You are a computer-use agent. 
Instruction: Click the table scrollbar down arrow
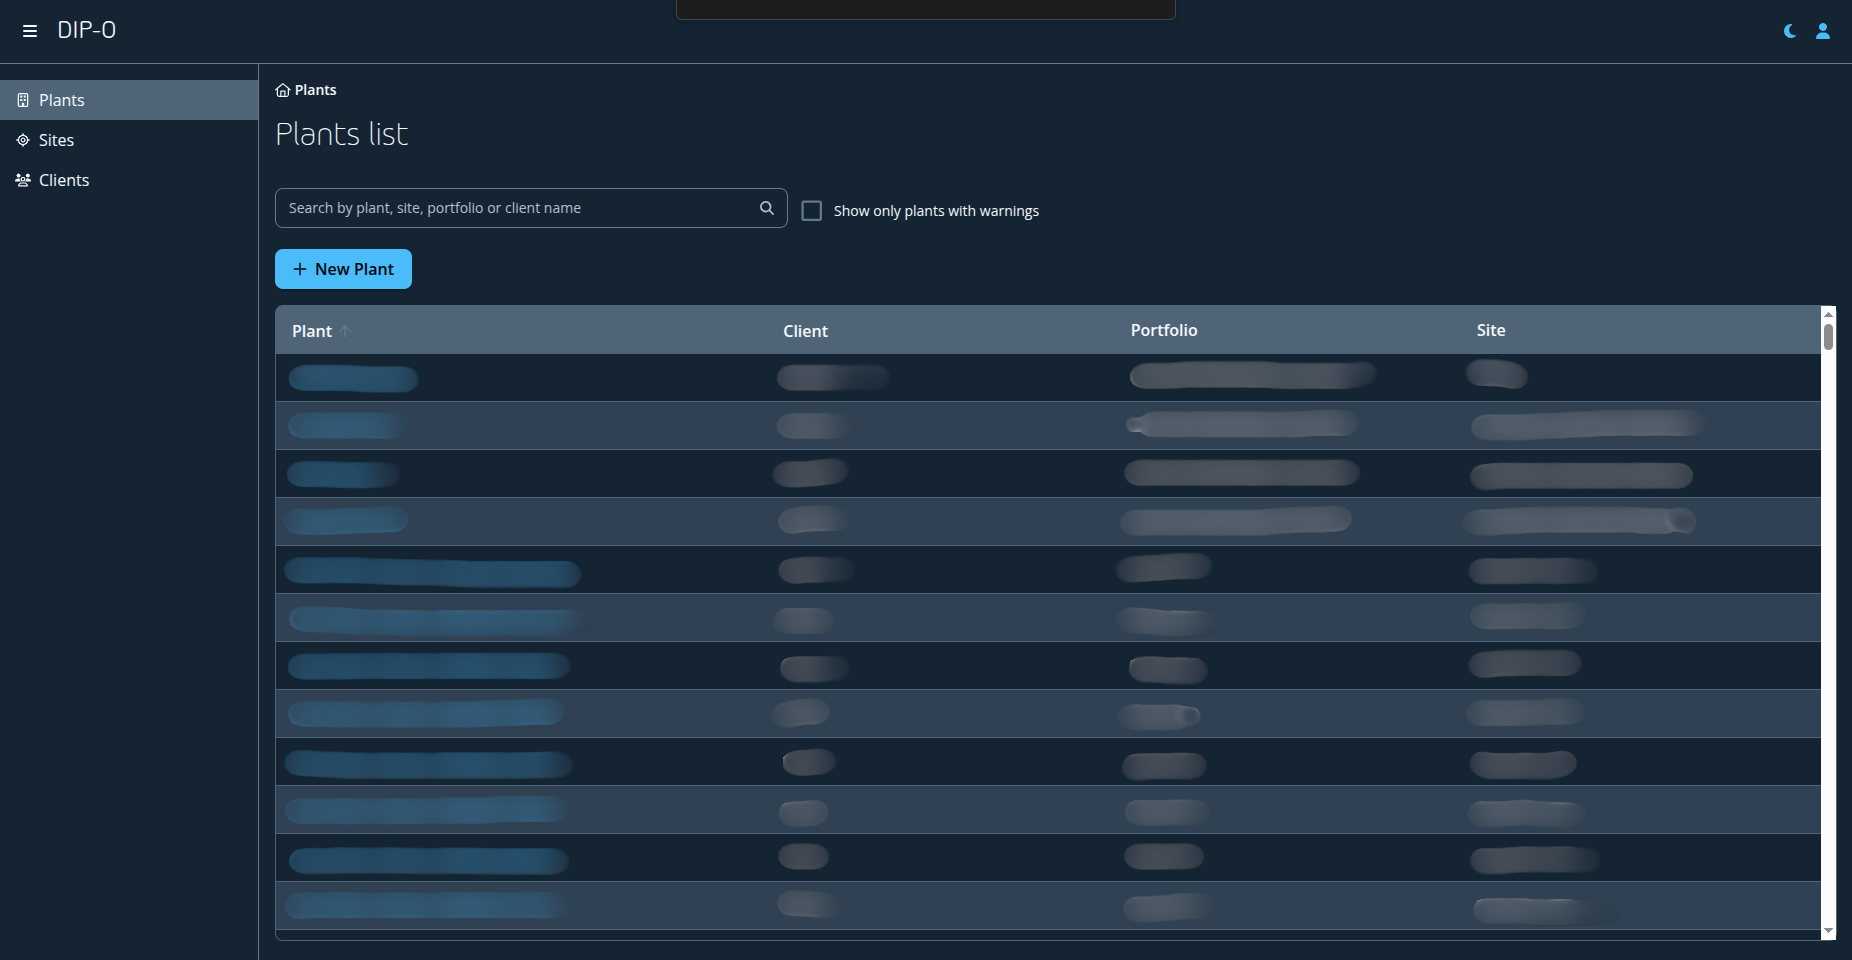(x=1828, y=931)
